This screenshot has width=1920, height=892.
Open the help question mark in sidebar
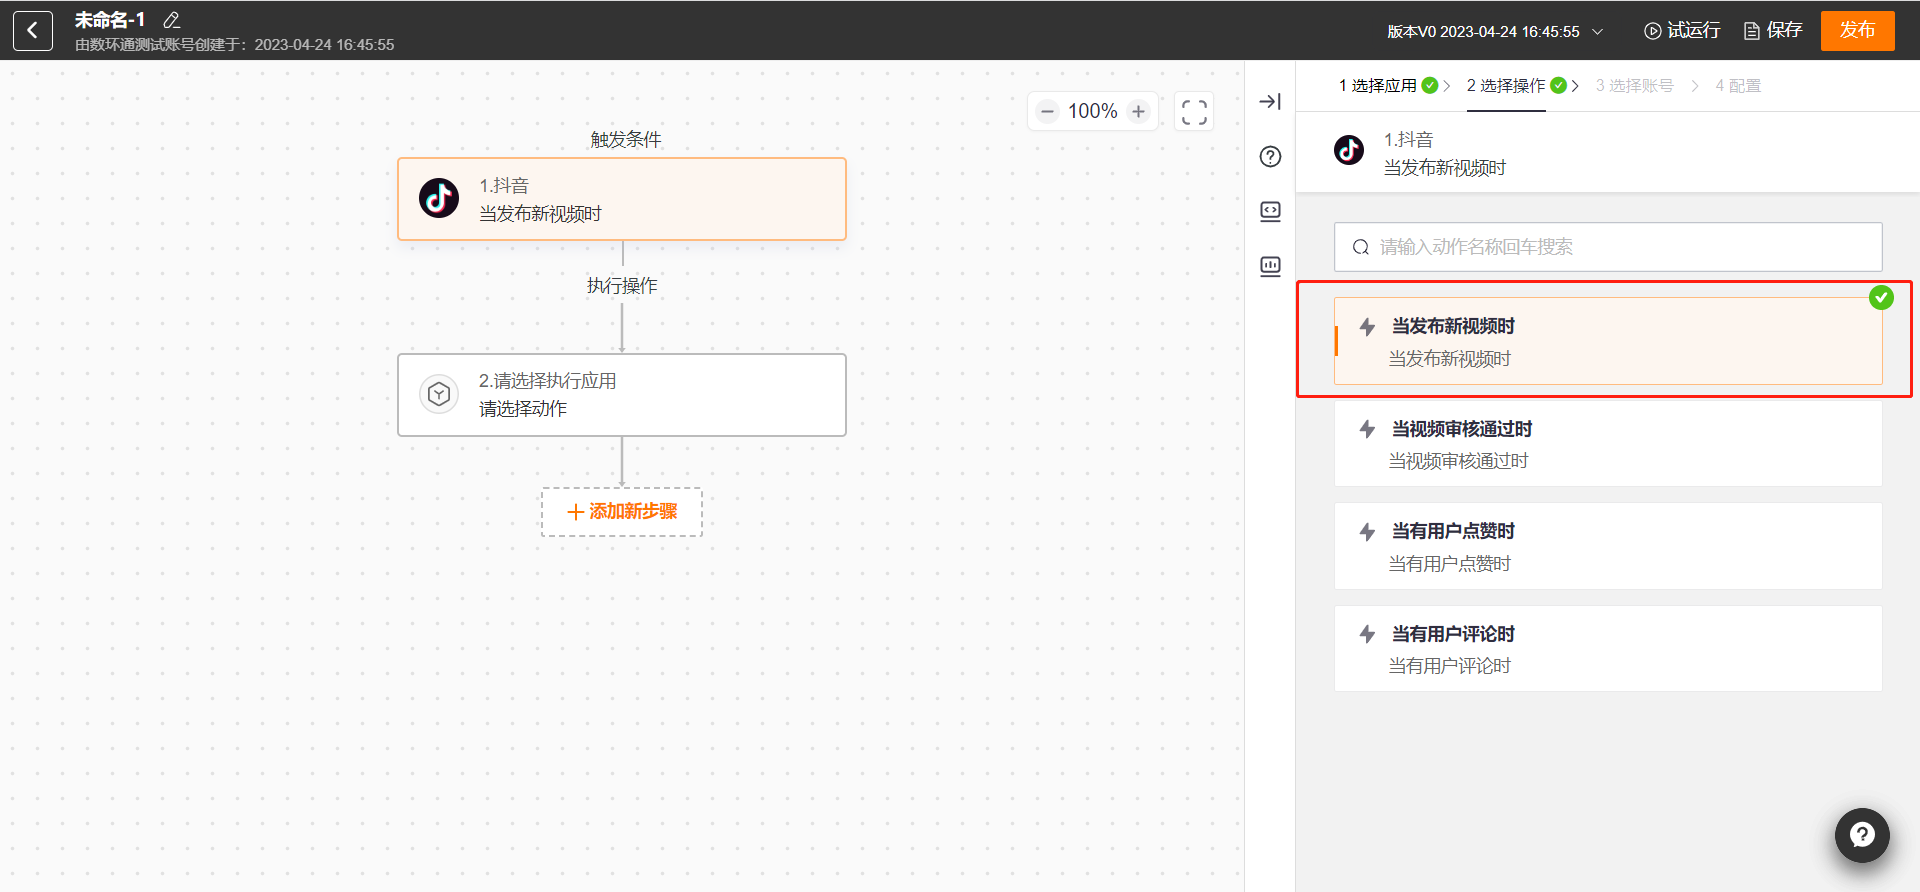1270,157
